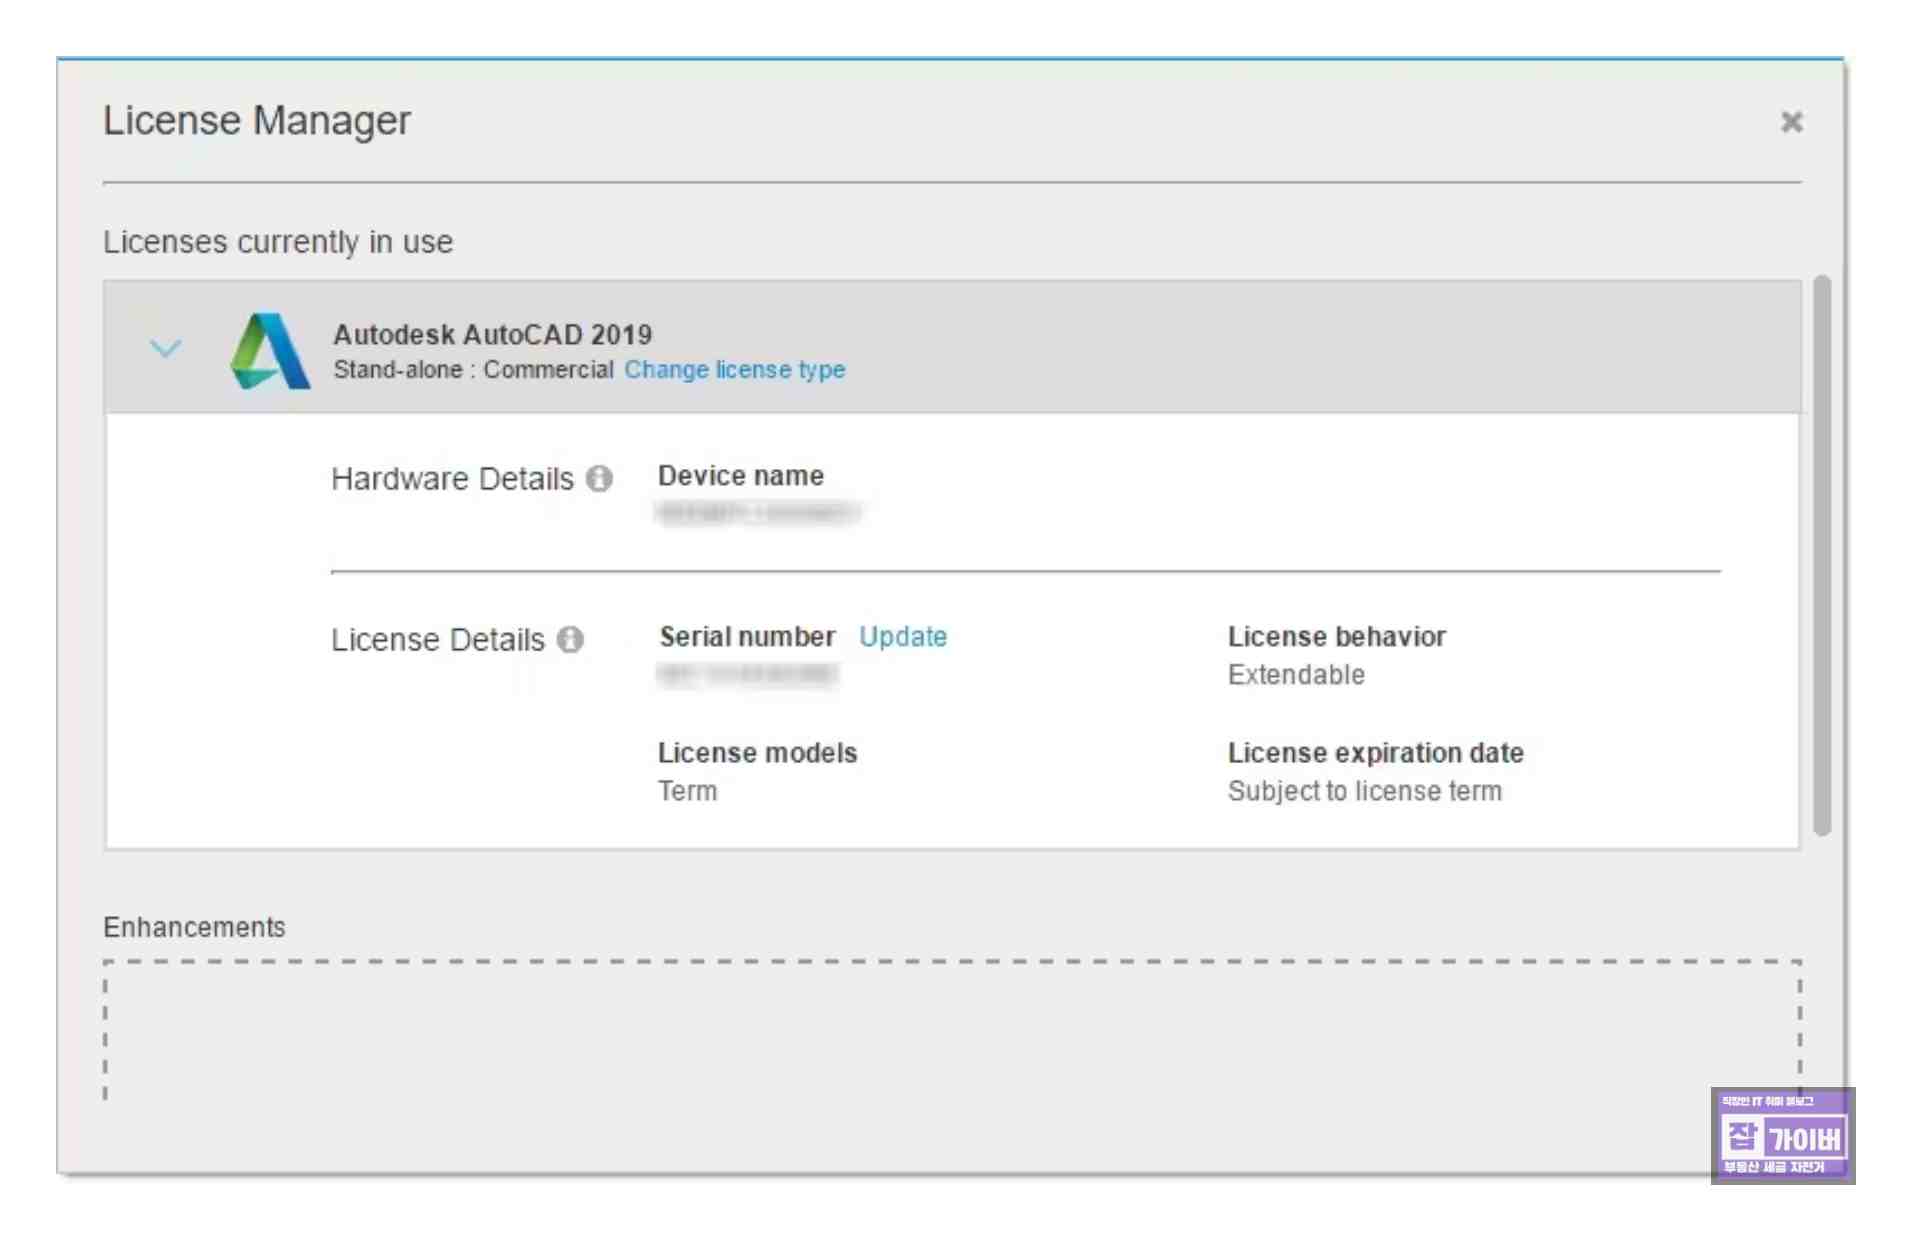Viewport: 1912px width, 1241px height.
Task: Click the License Details heading
Action: [438, 640]
